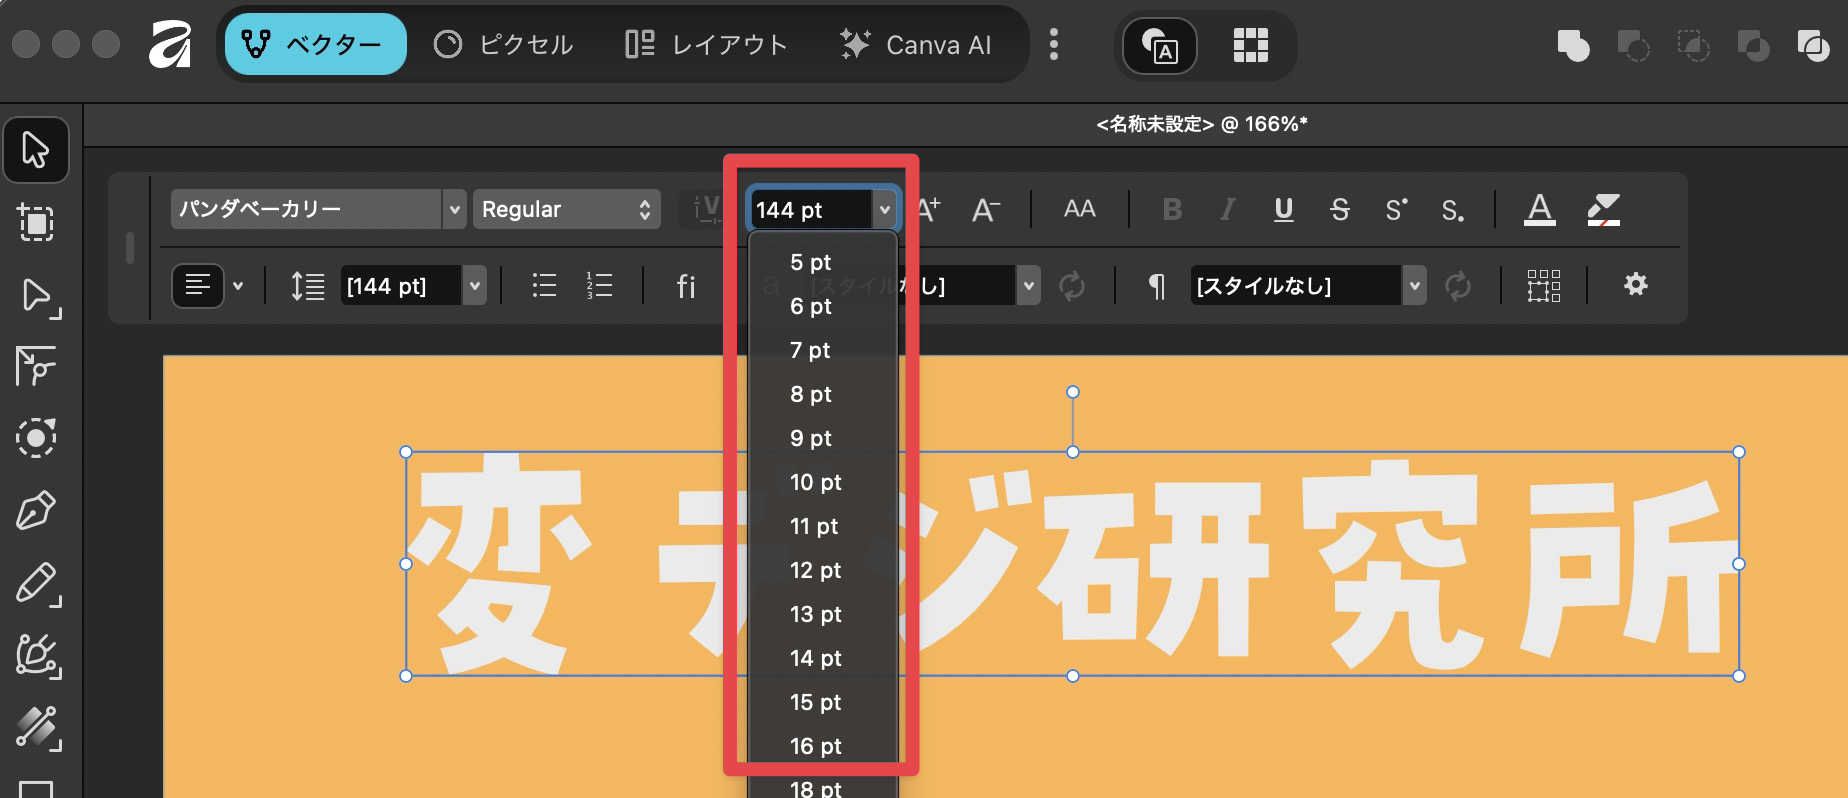Image resolution: width=1848 pixels, height=798 pixels.
Task: Select the Move tool arrow
Action: click(x=36, y=150)
